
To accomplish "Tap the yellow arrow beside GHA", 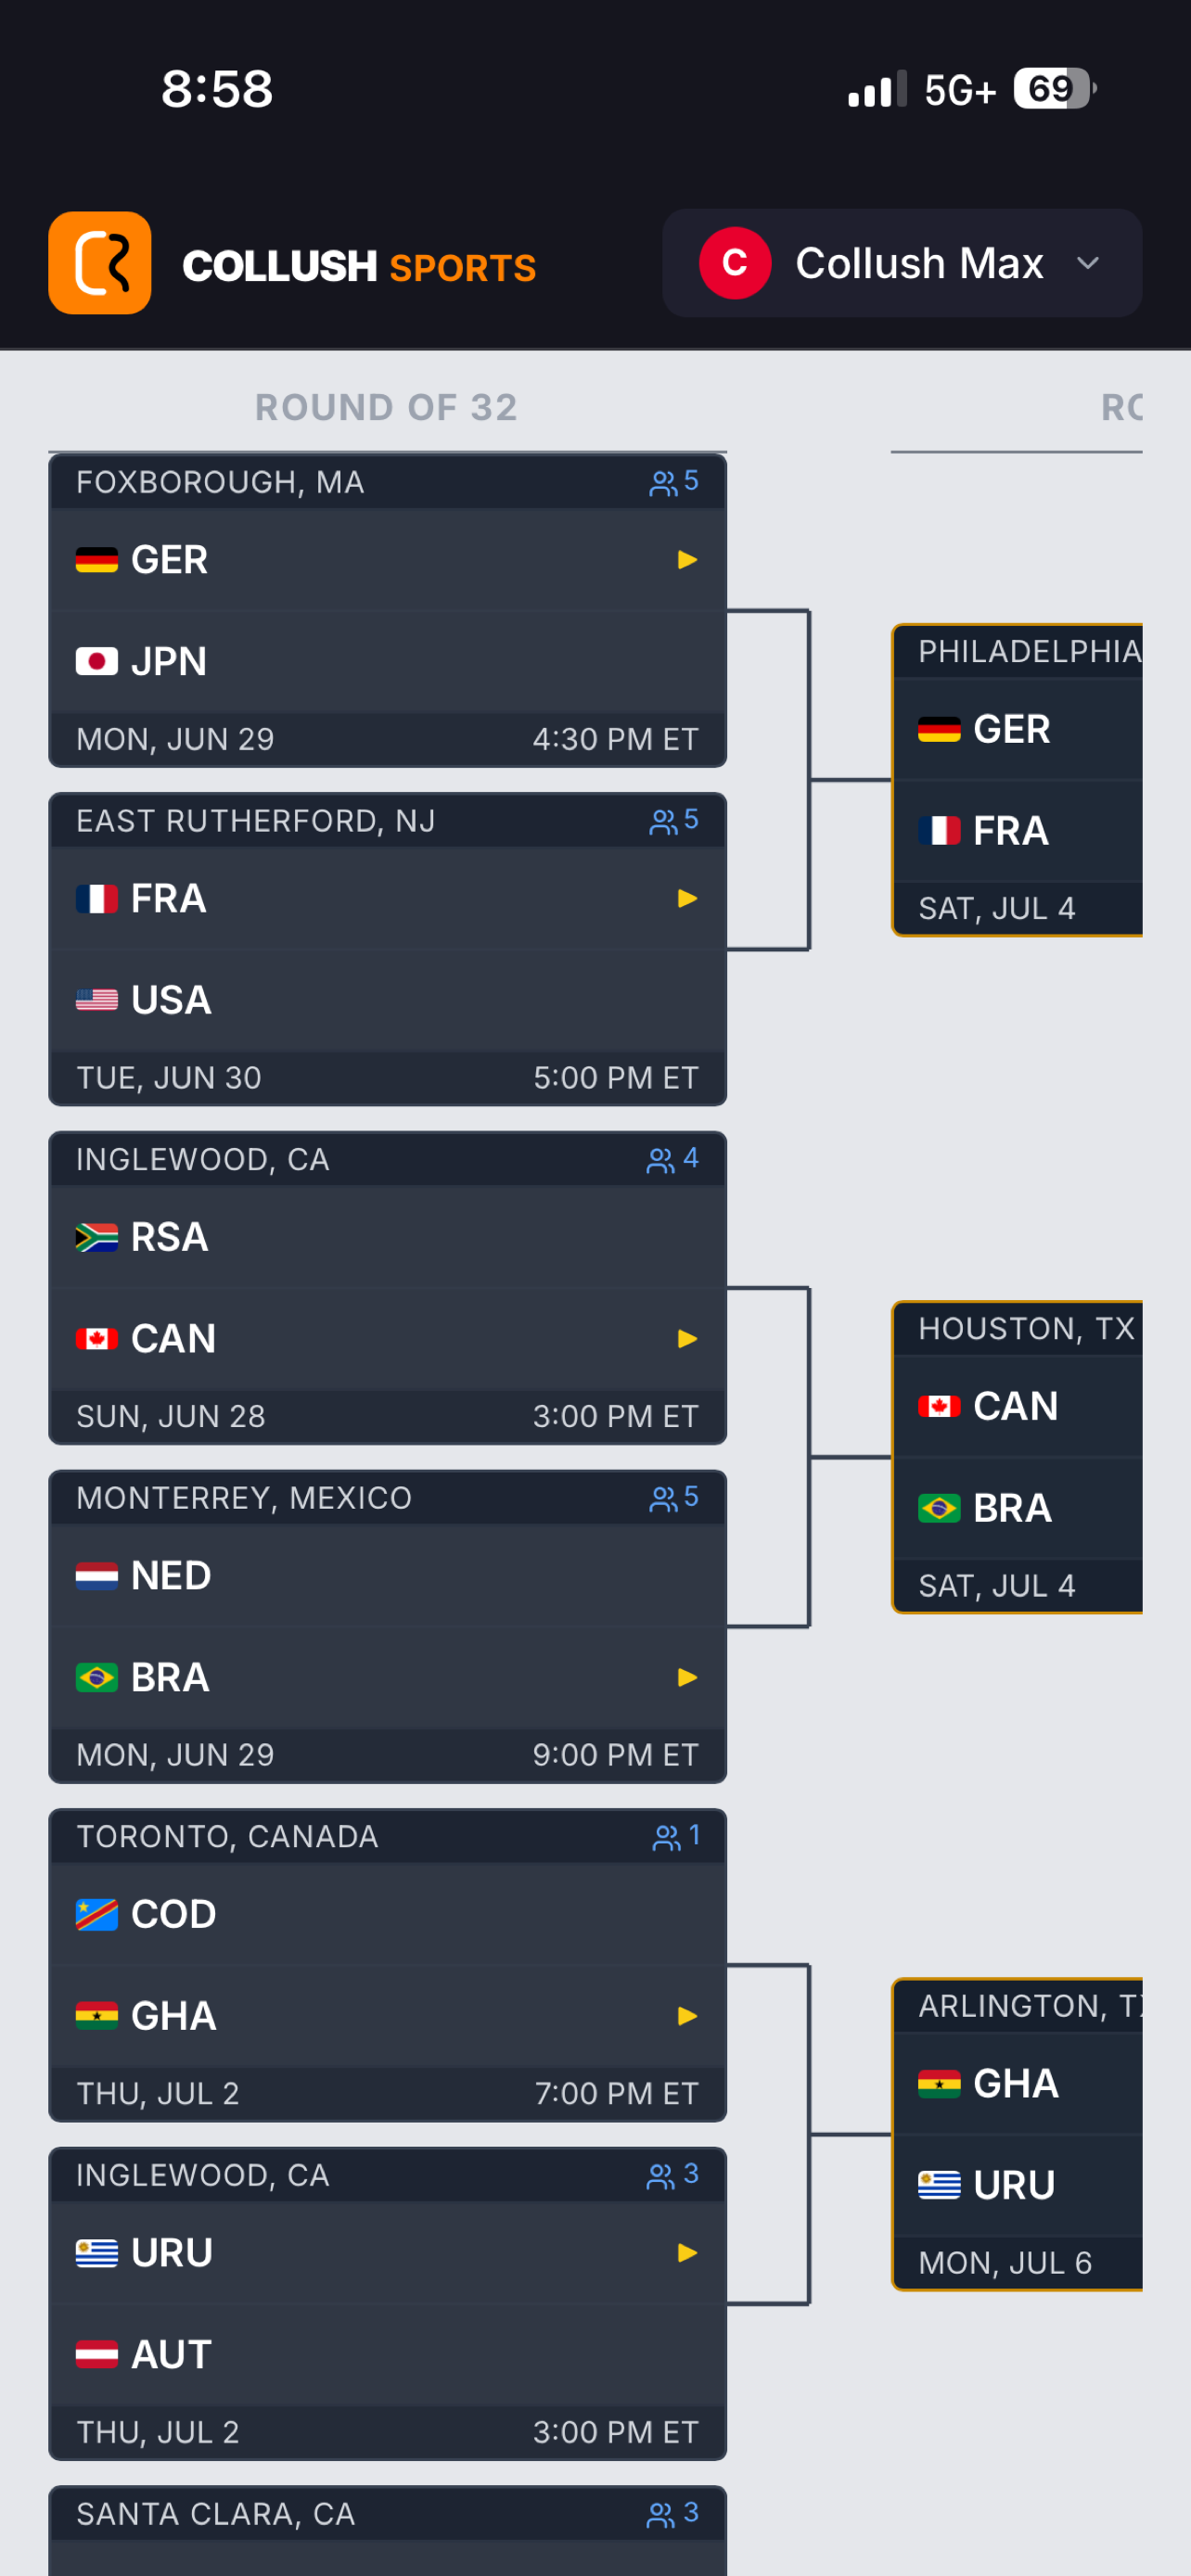I will point(687,2016).
